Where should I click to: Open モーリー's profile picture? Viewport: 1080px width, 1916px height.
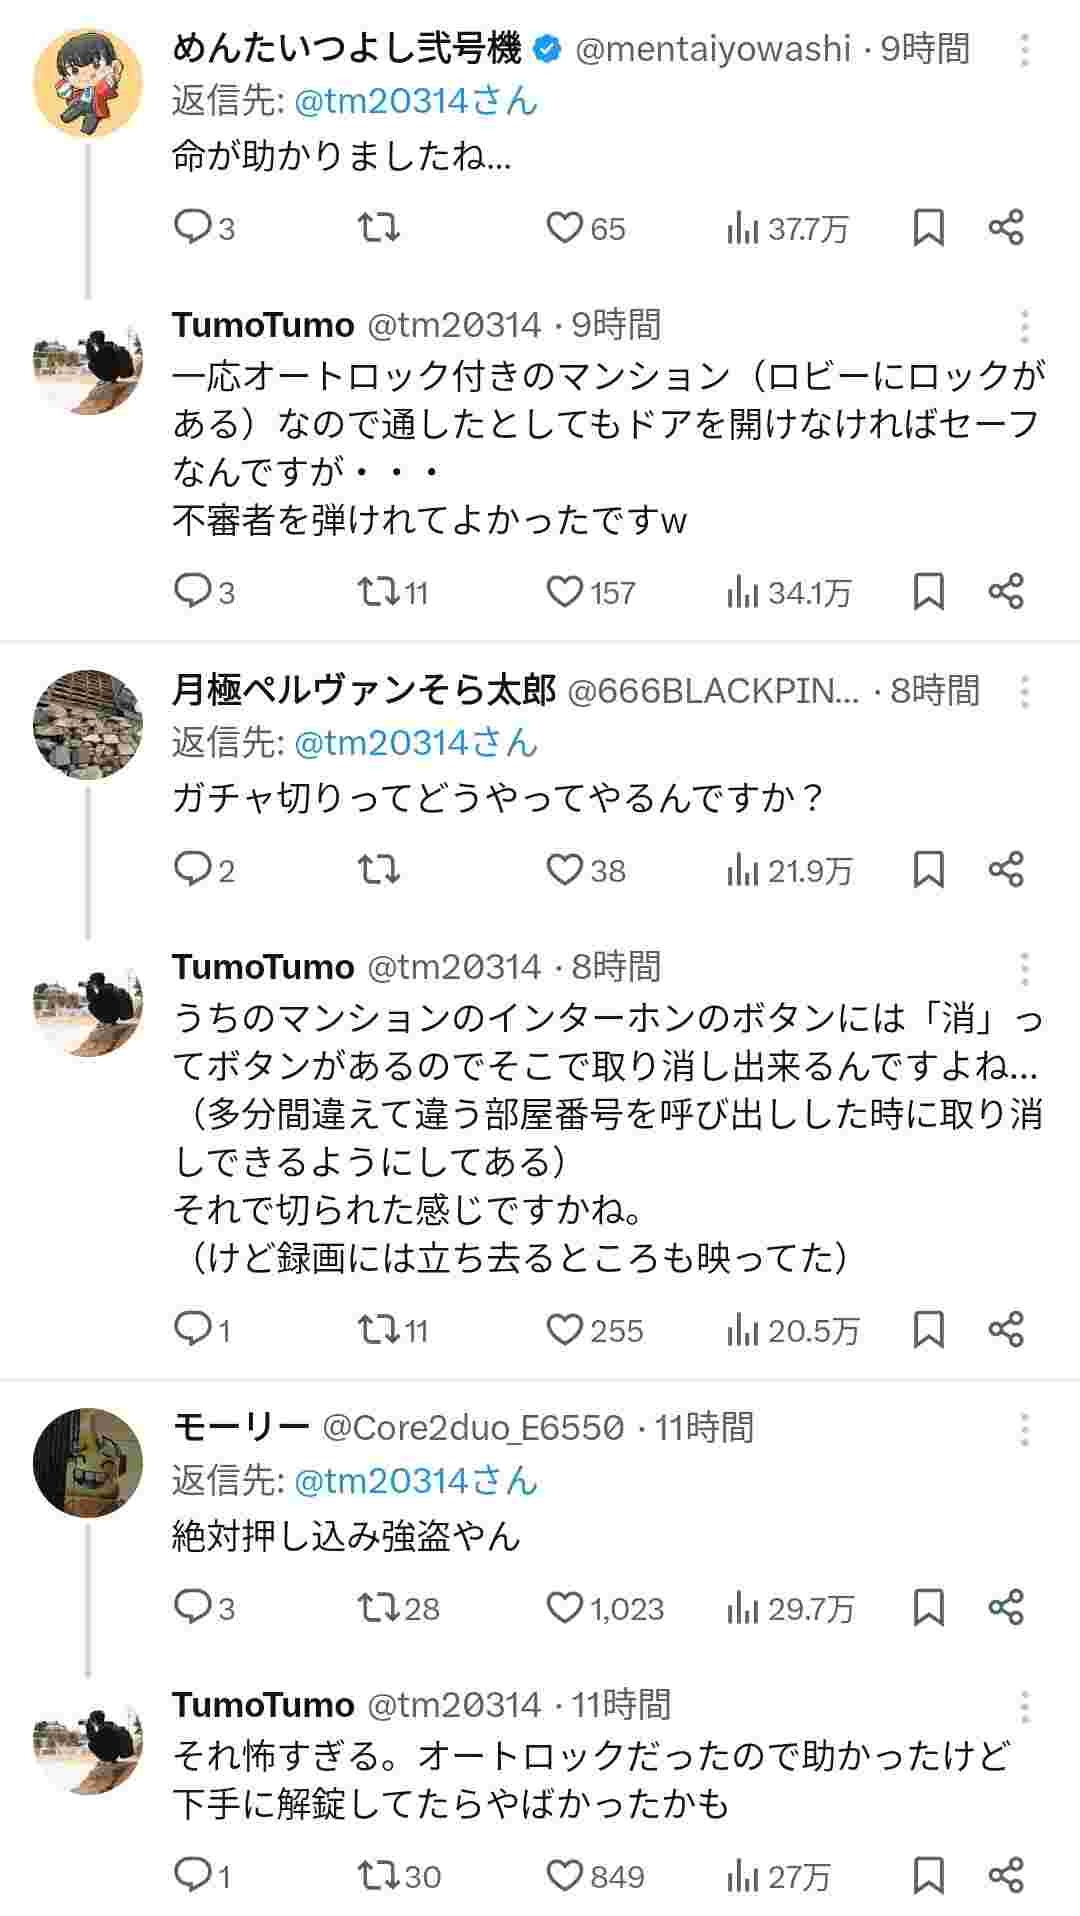(x=88, y=1462)
